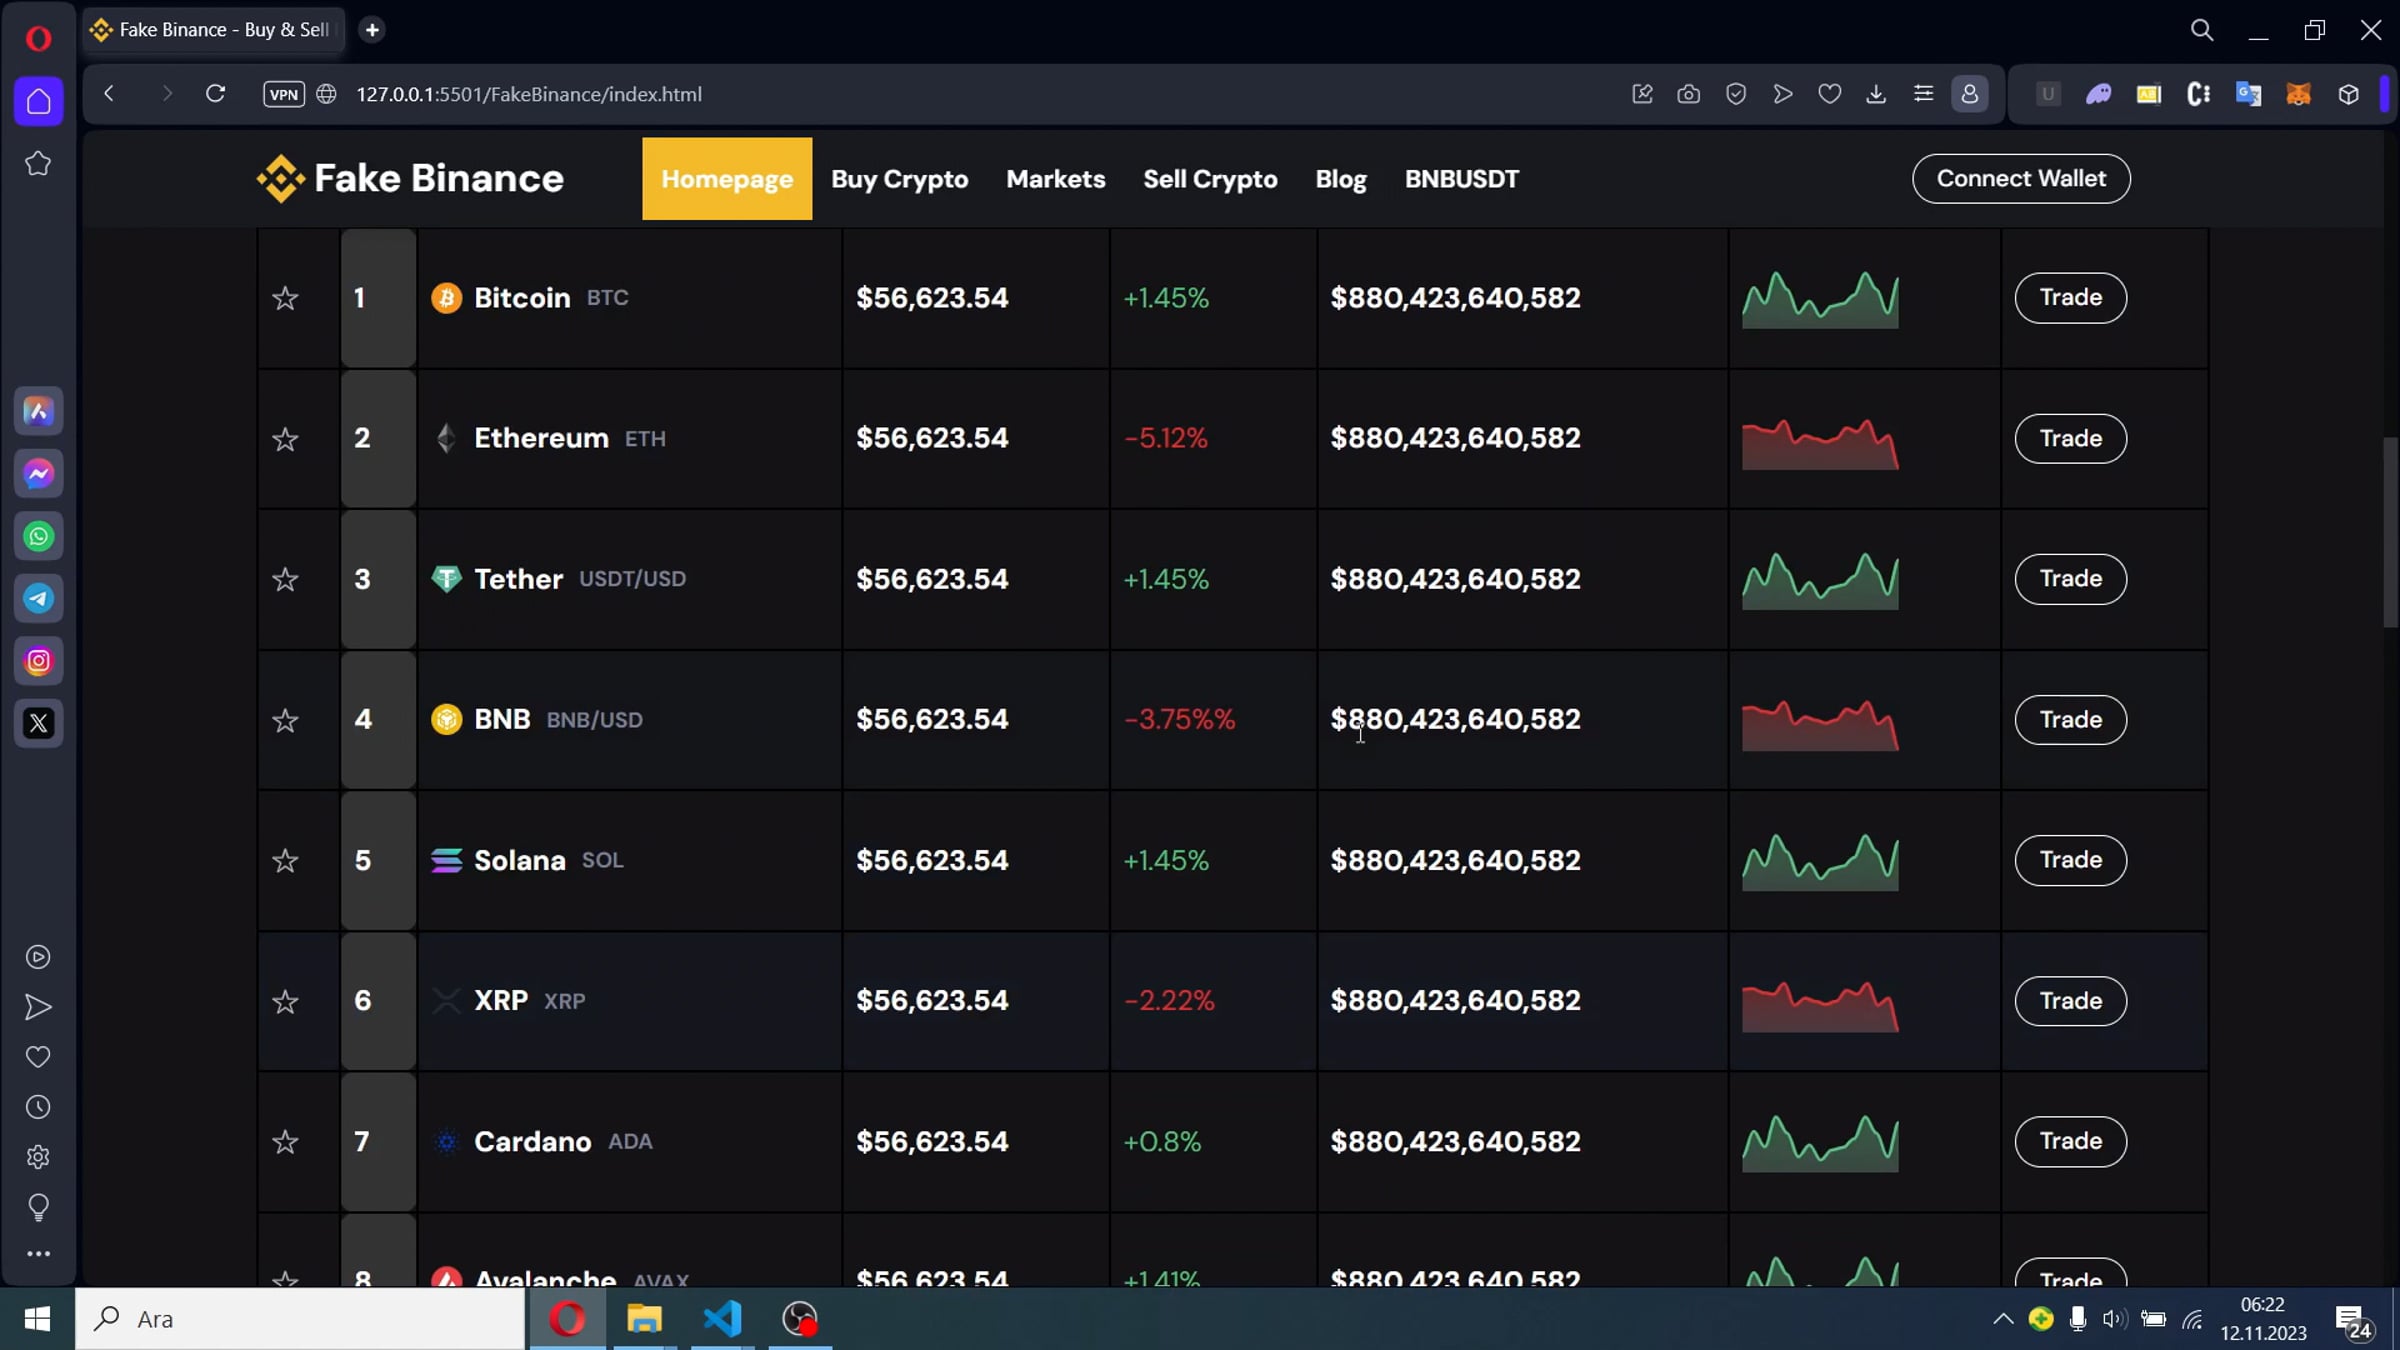2400x1350 pixels.
Task: Open Aria AI in the sidebar
Action: pos(39,411)
